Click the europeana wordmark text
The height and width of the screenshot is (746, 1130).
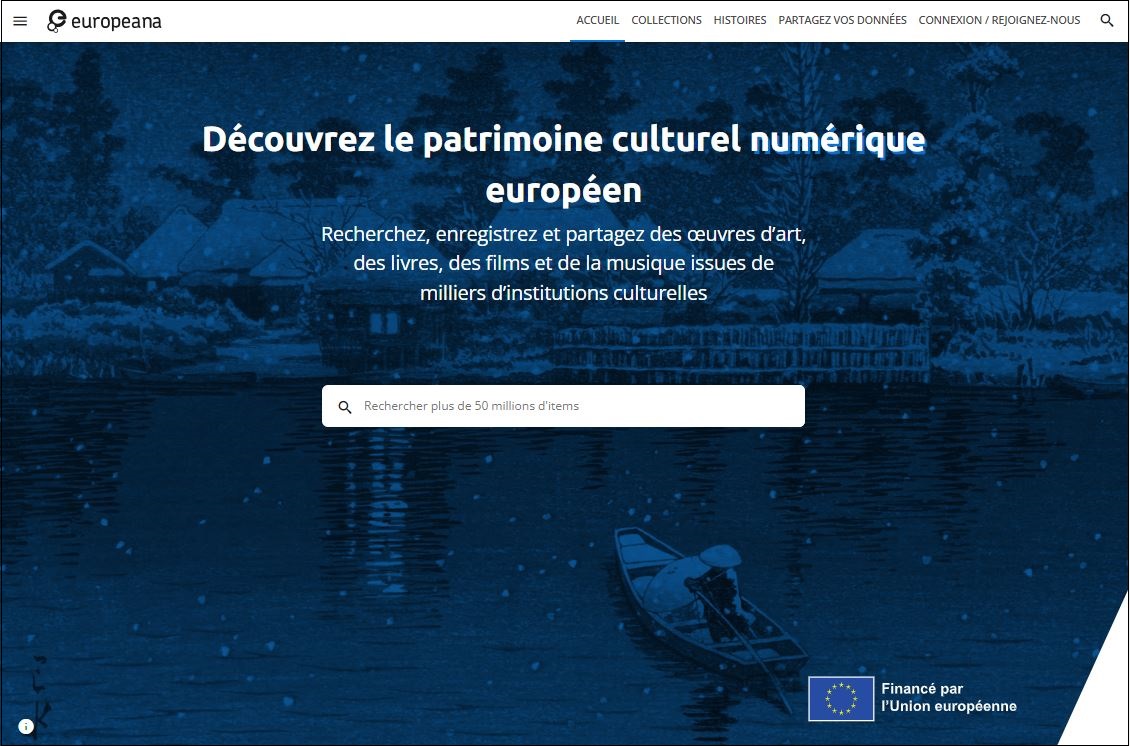[116, 21]
